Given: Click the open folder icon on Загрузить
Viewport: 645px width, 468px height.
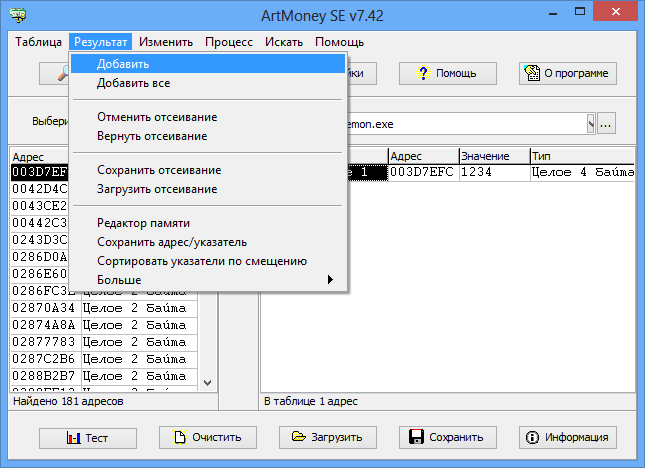Looking at the screenshot, I should click(x=299, y=436).
